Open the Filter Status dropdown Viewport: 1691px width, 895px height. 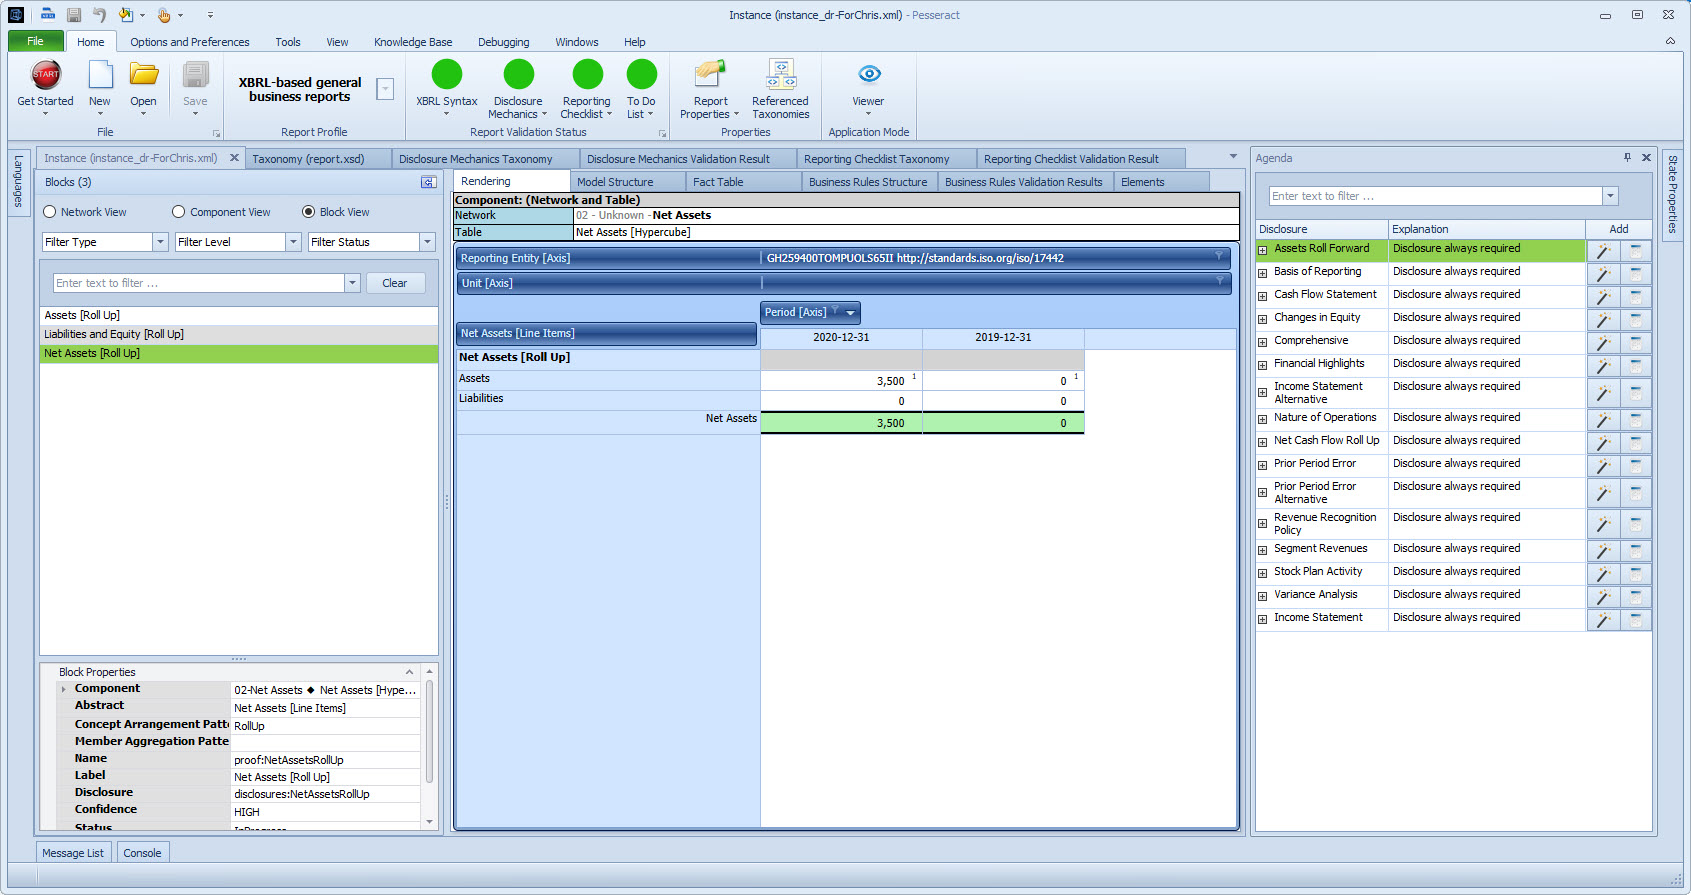pos(427,242)
